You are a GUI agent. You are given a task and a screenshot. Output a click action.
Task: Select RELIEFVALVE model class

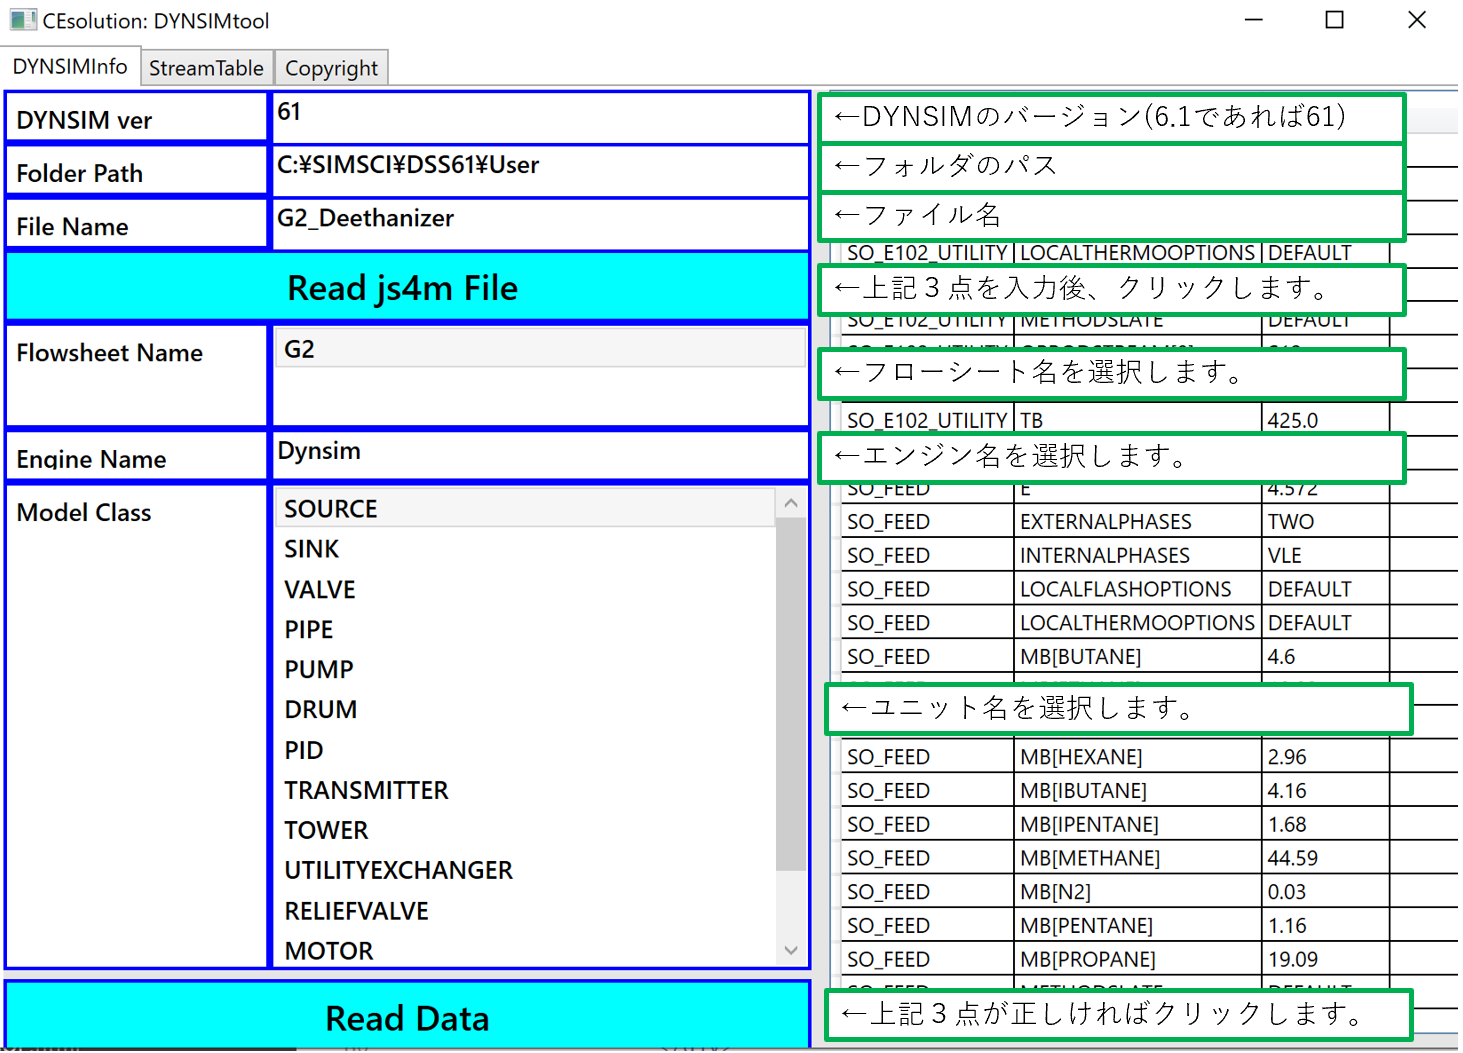(526, 911)
